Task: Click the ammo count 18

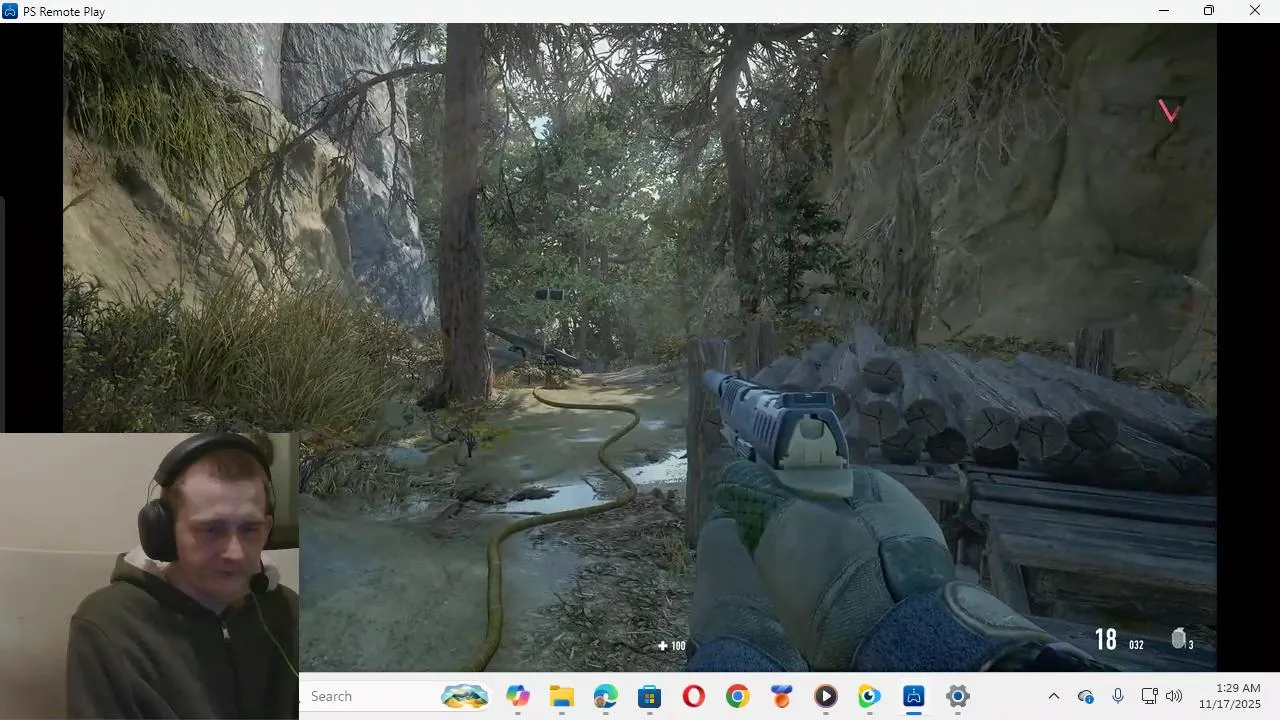Action: 1105,639
